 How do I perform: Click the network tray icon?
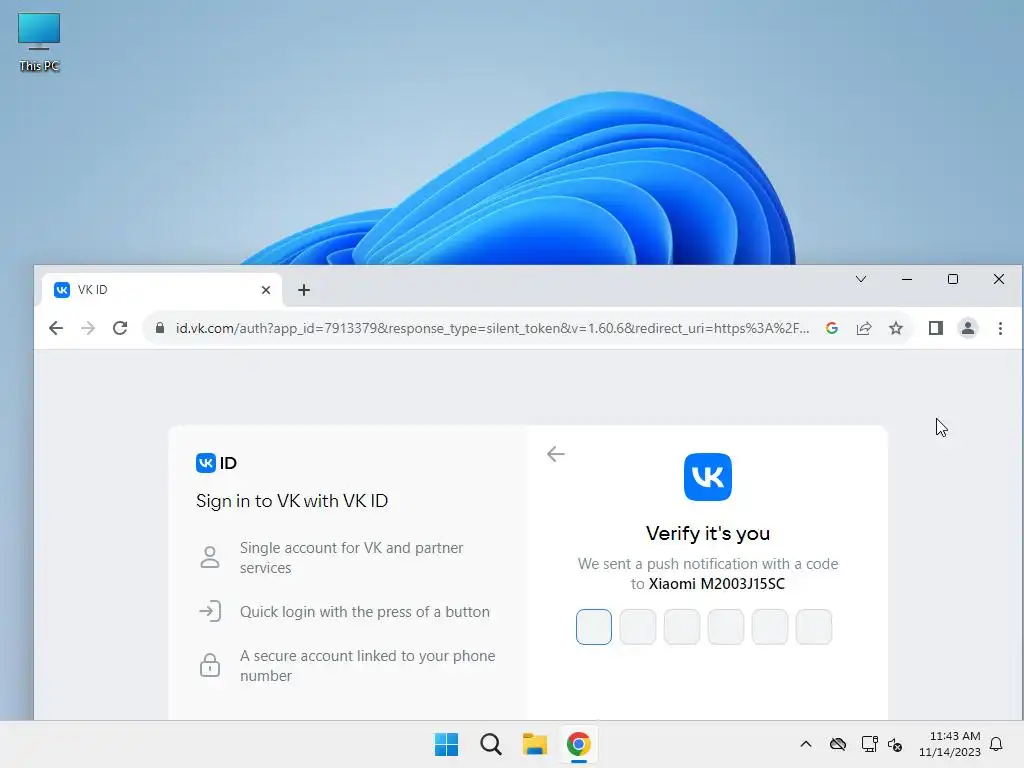point(869,744)
